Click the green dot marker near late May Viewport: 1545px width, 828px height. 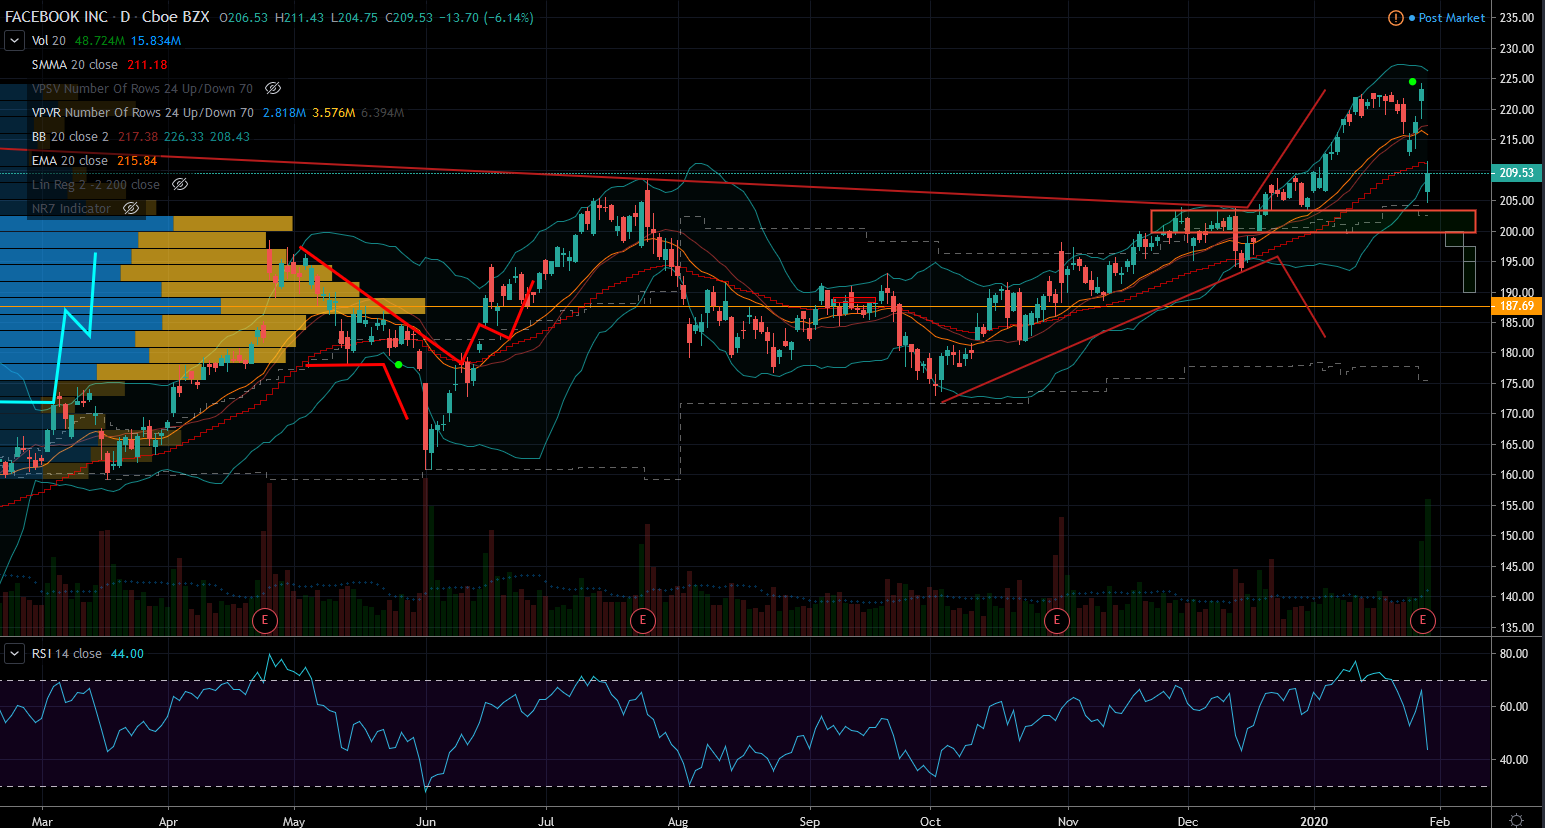398,365
